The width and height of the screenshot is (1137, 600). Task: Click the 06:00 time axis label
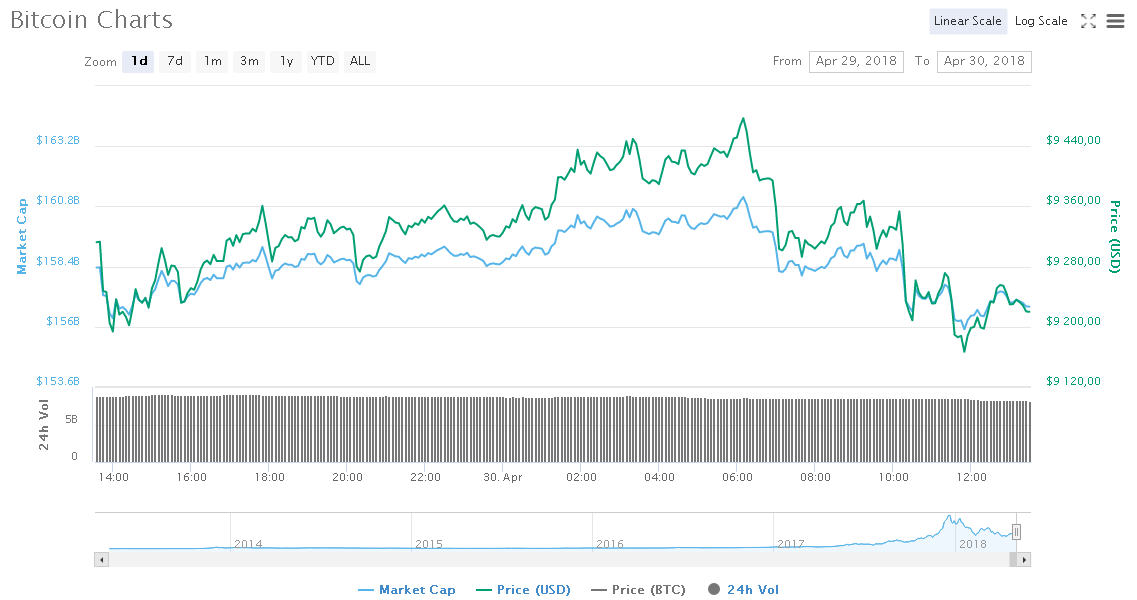click(x=737, y=477)
